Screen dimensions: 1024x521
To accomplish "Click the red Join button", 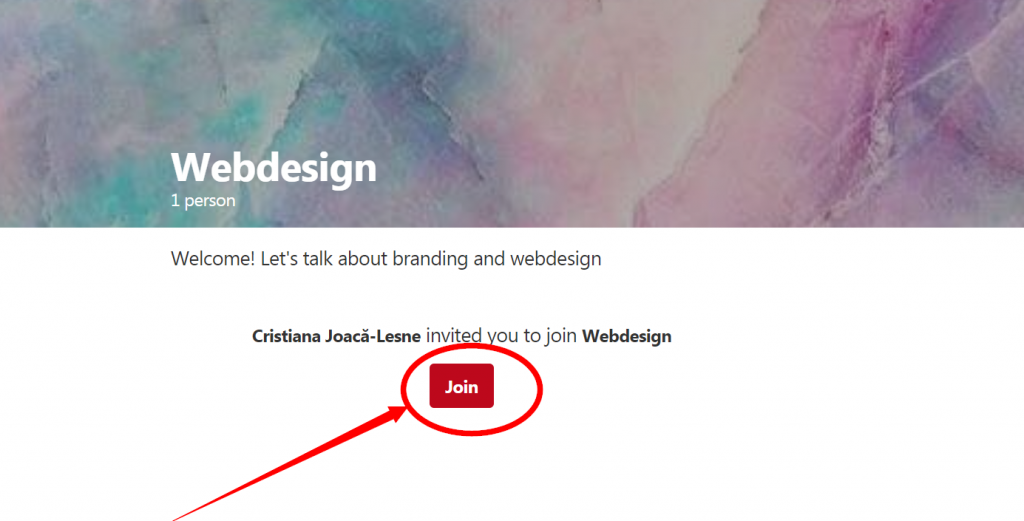I will [461, 387].
